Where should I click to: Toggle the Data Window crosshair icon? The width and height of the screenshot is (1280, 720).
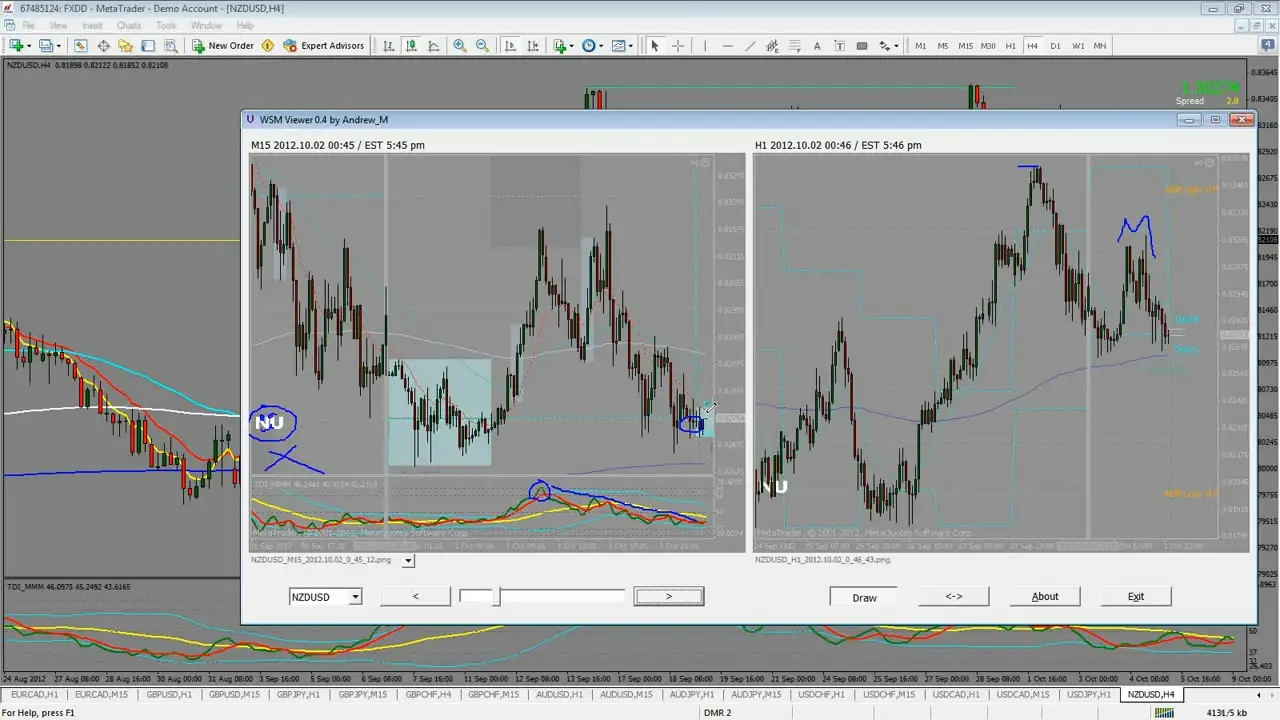click(x=103, y=46)
